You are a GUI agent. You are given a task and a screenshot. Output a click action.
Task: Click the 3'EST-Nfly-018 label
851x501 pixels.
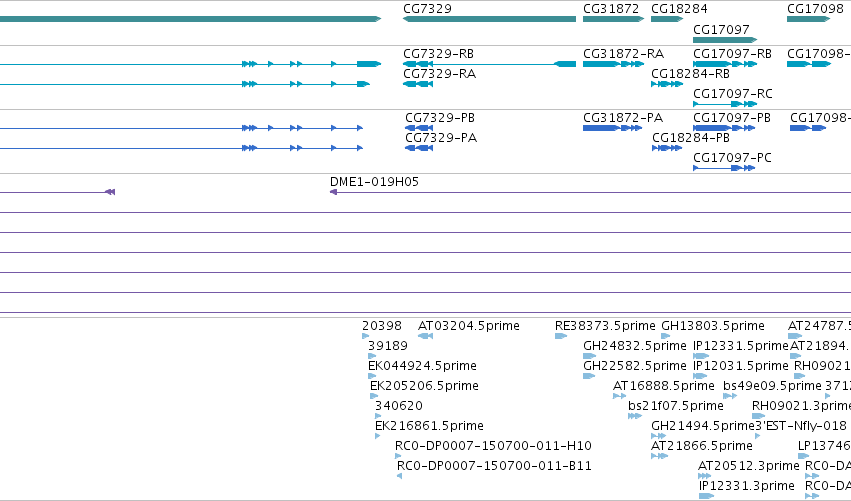click(801, 426)
